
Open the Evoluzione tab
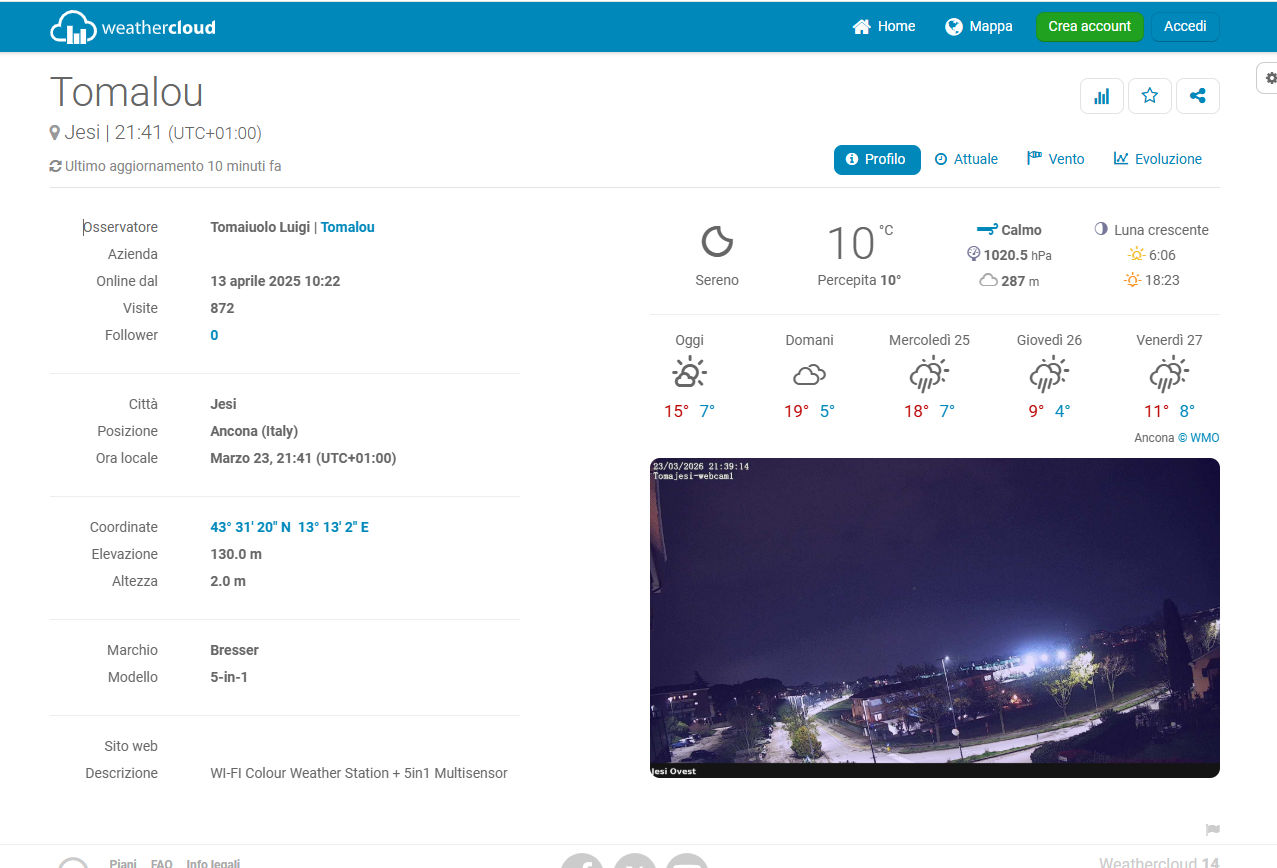point(1157,160)
